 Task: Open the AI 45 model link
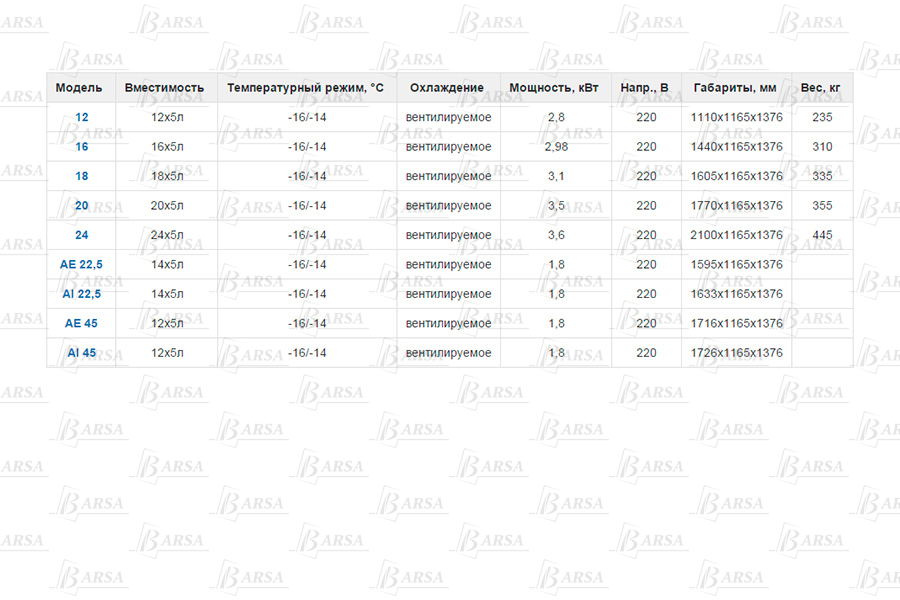(x=81, y=353)
